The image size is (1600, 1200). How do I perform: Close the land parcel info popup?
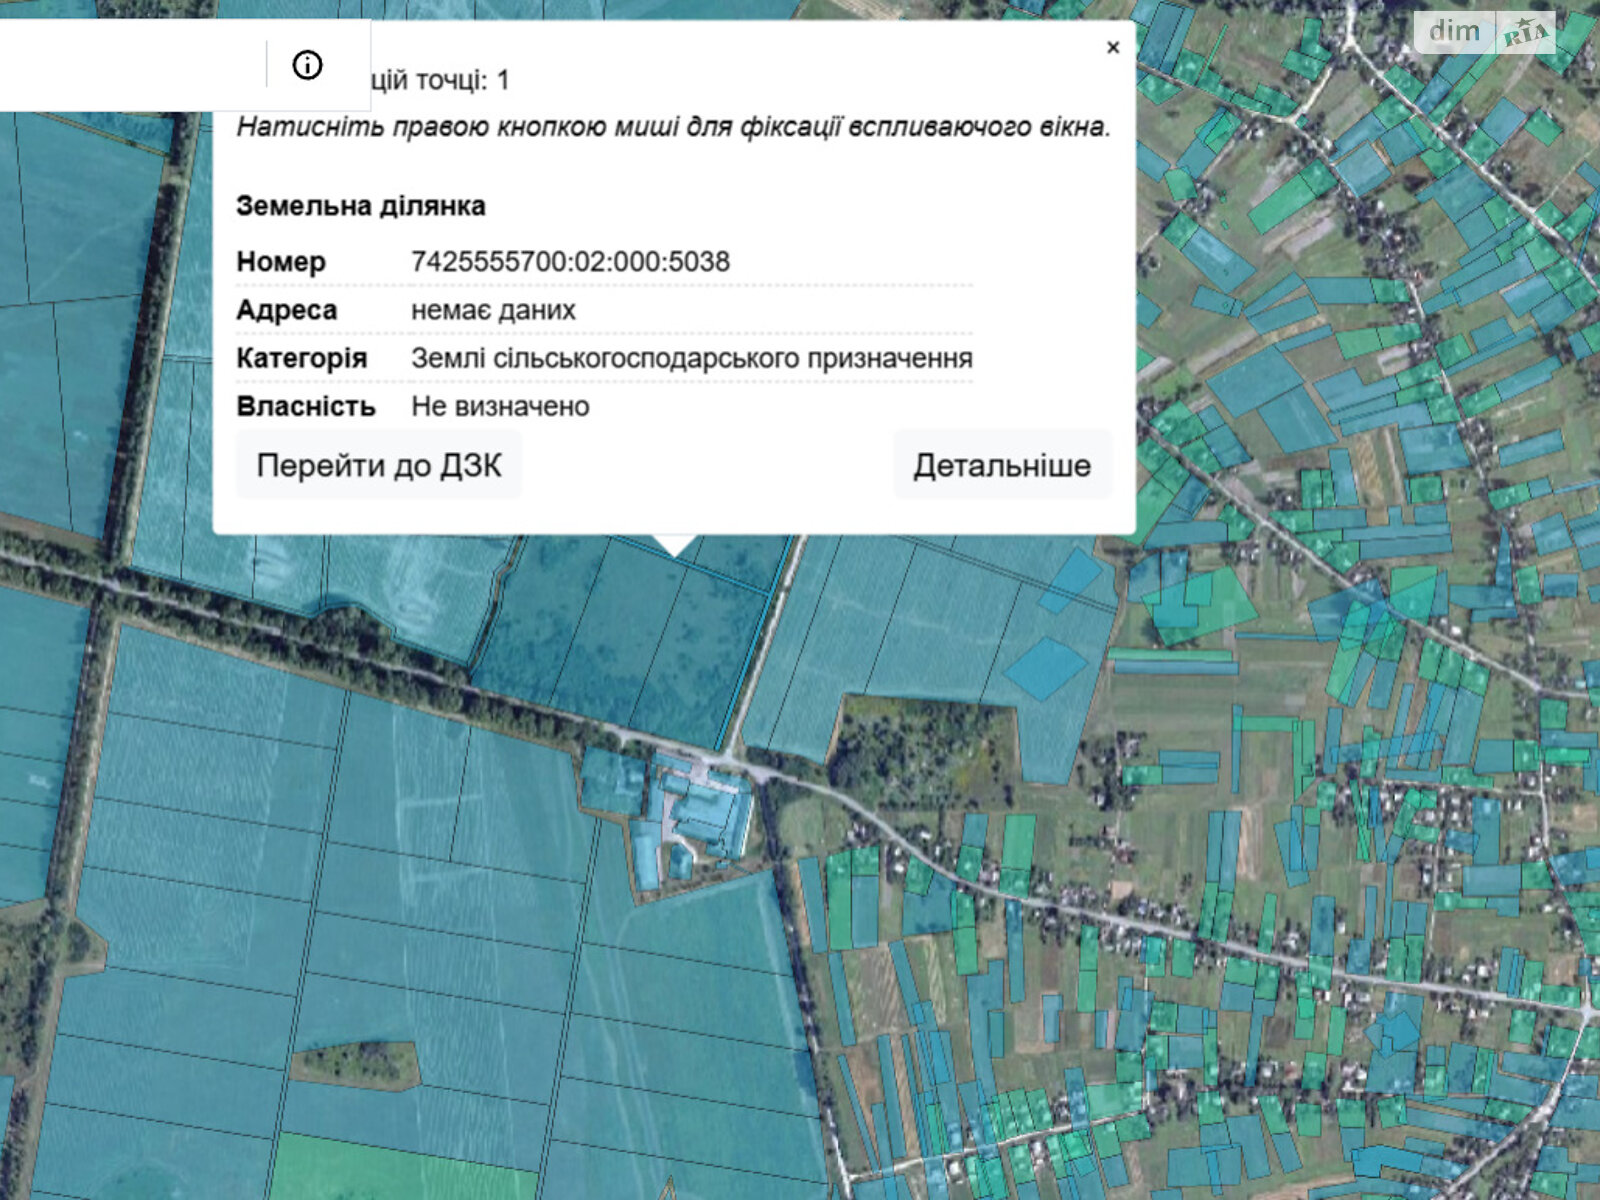coord(1113,47)
